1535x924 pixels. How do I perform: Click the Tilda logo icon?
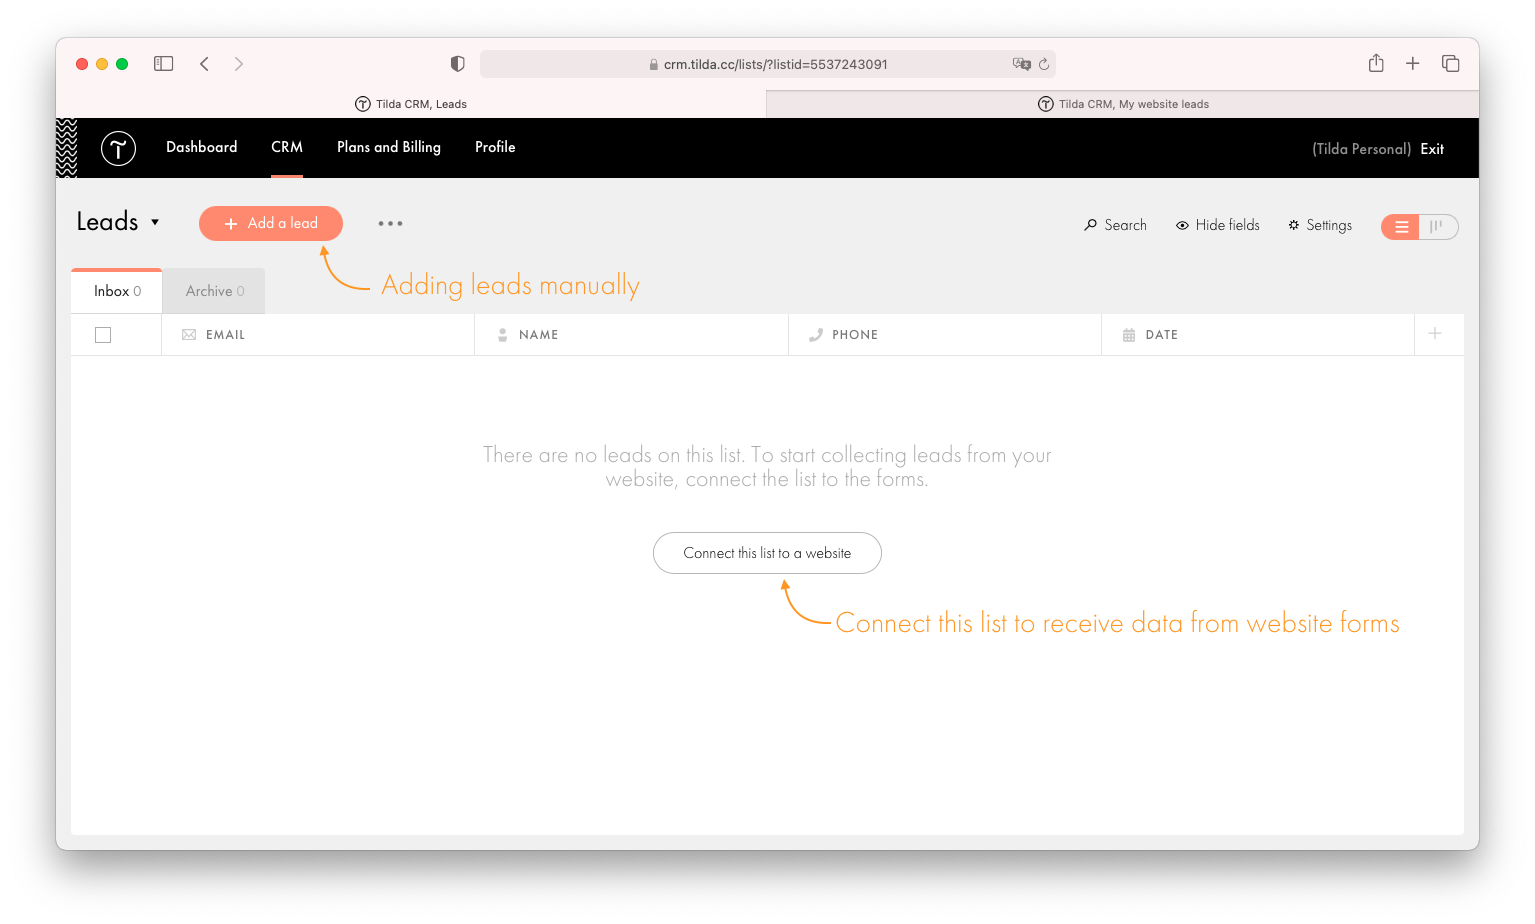point(118,148)
